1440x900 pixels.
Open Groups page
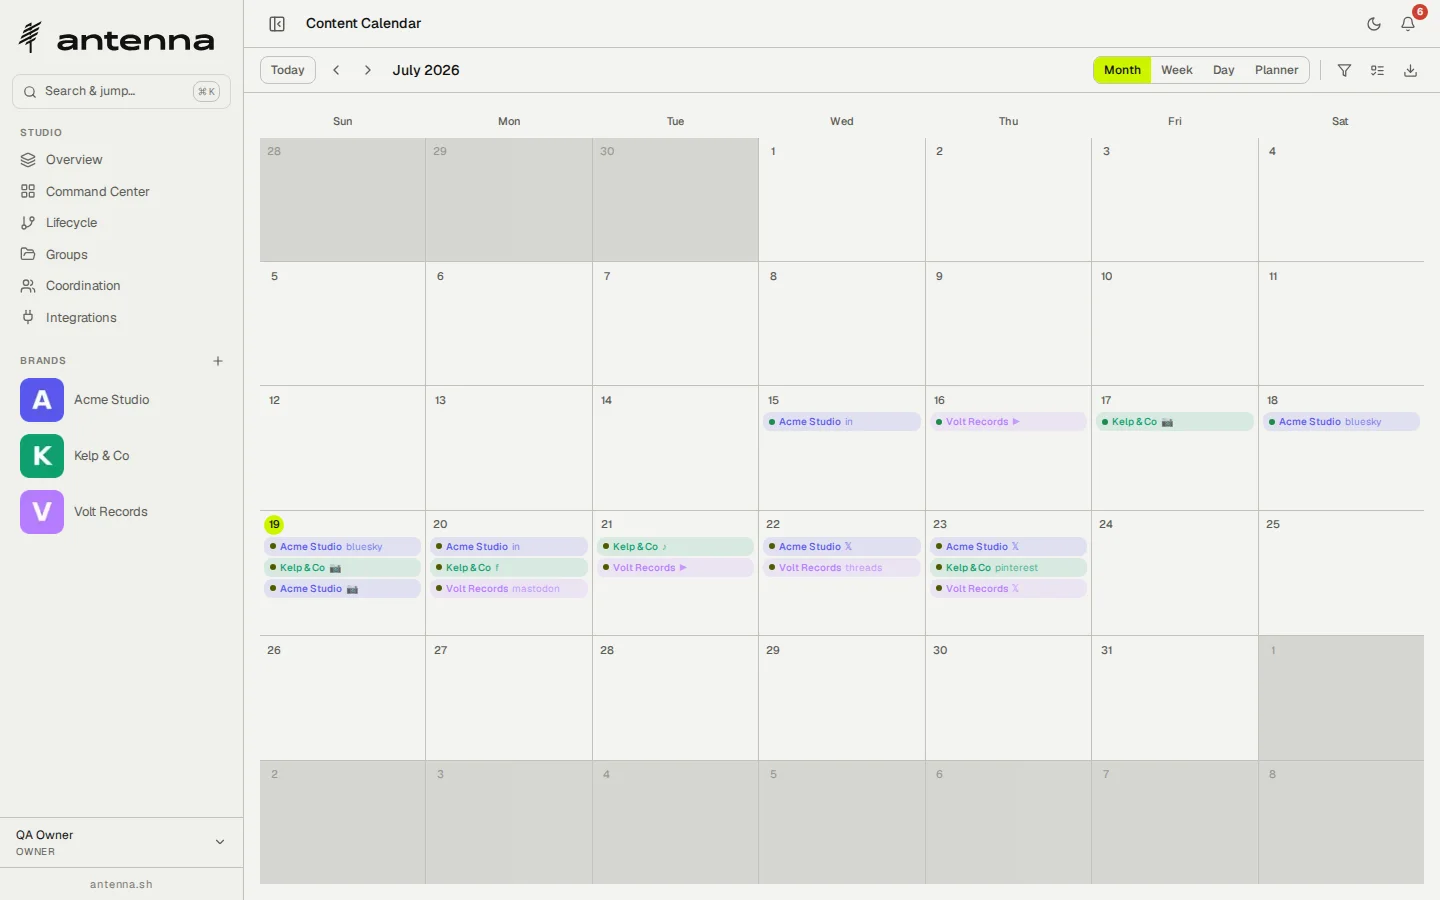pyautogui.click(x=122, y=255)
